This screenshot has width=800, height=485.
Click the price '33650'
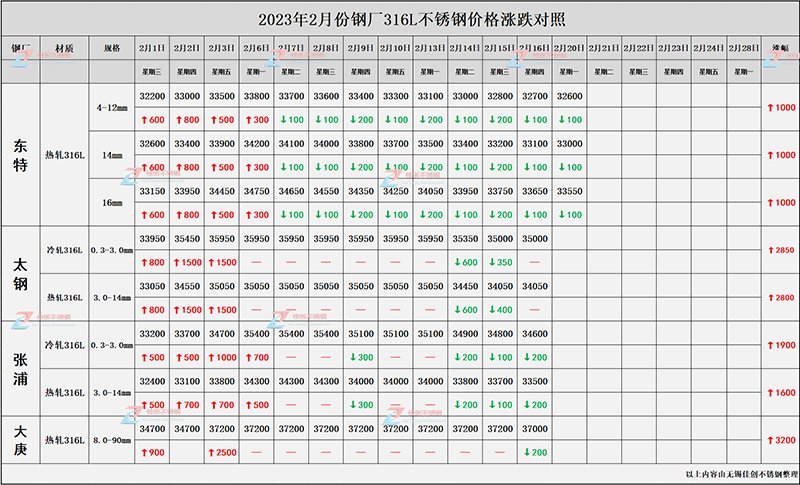[535, 191]
